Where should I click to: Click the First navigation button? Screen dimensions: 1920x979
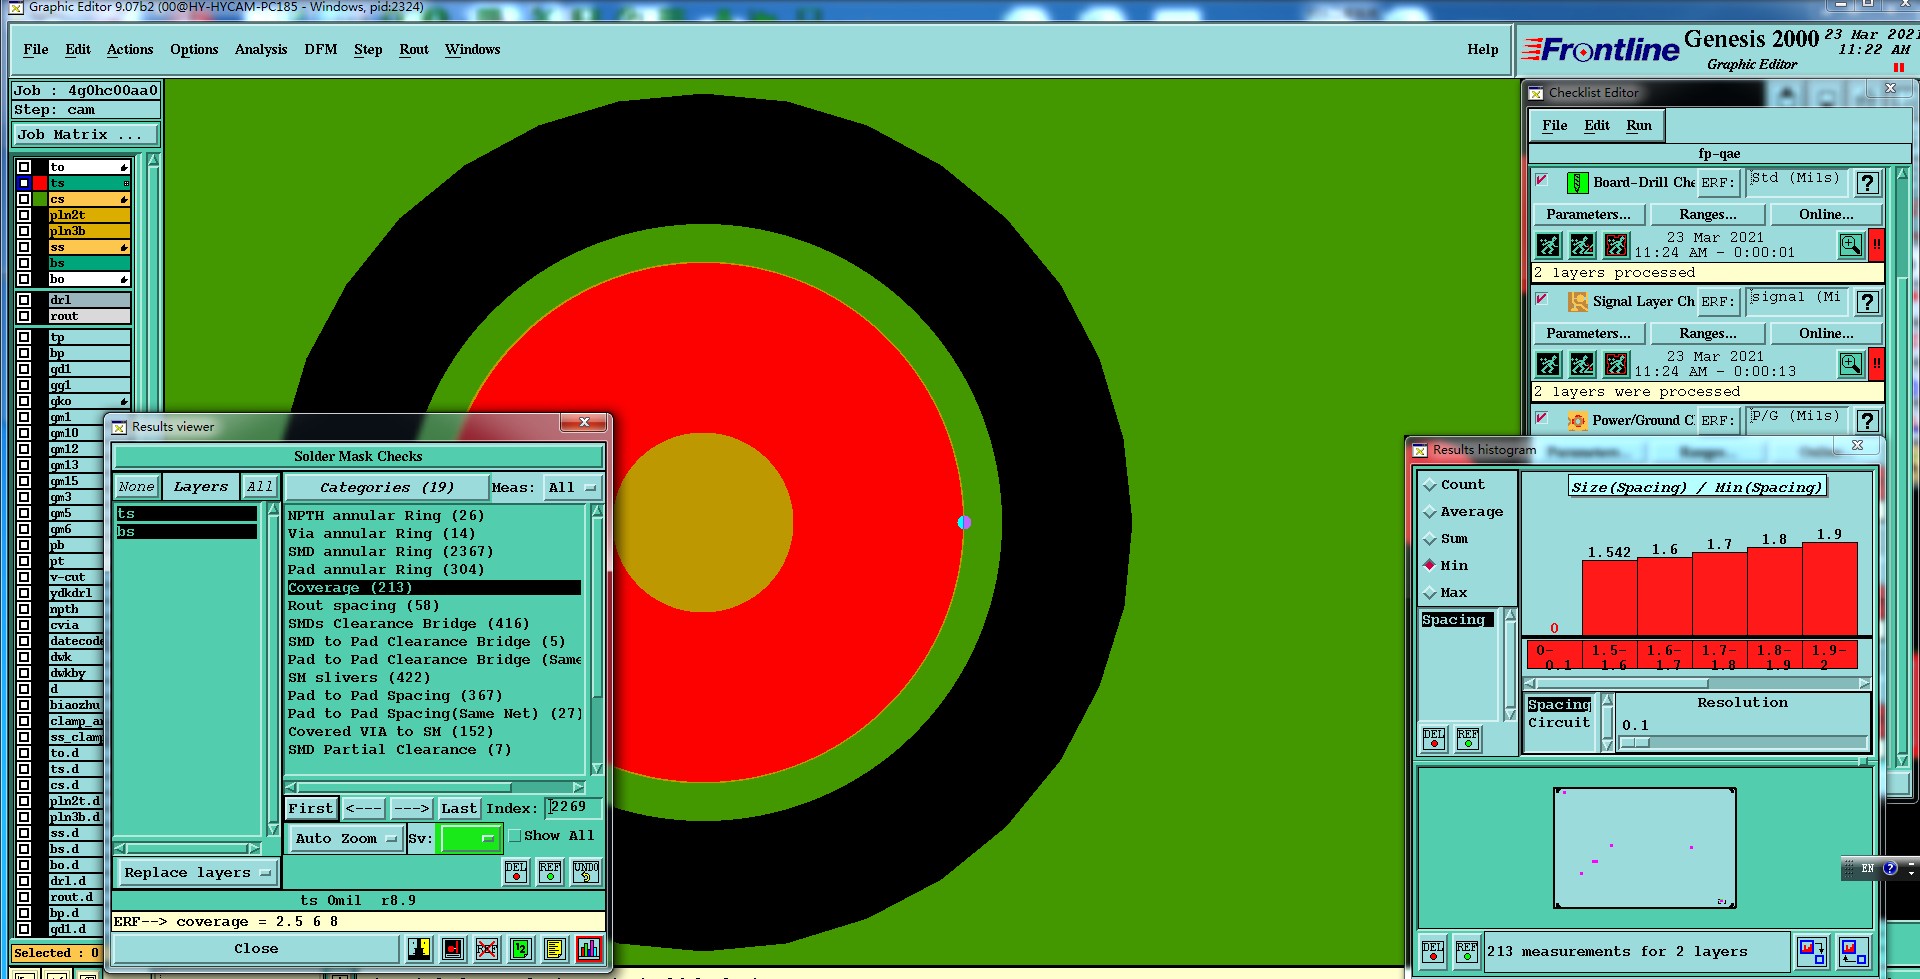pyautogui.click(x=310, y=808)
